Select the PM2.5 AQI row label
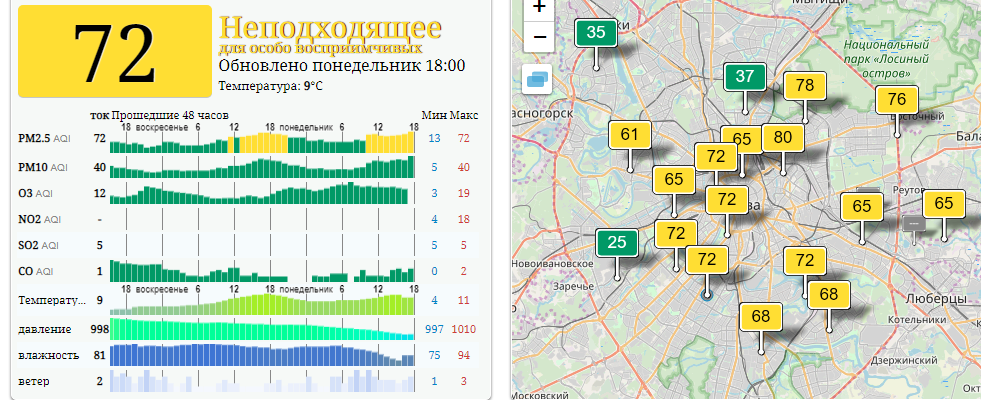Image resolution: width=981 pixels, height=400 pixels. pos(44,139)
